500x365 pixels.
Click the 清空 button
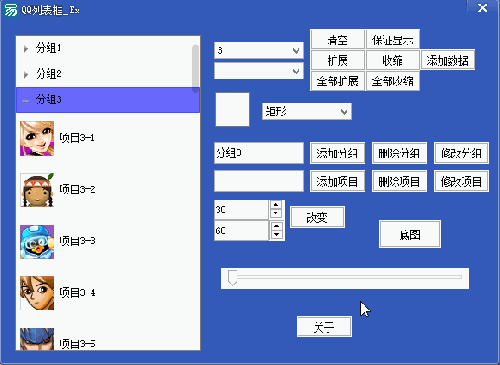point(337,40)
